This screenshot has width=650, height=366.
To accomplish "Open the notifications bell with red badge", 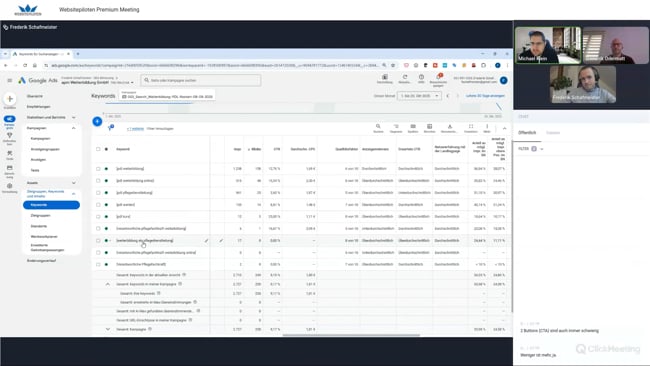I will 438,77.
